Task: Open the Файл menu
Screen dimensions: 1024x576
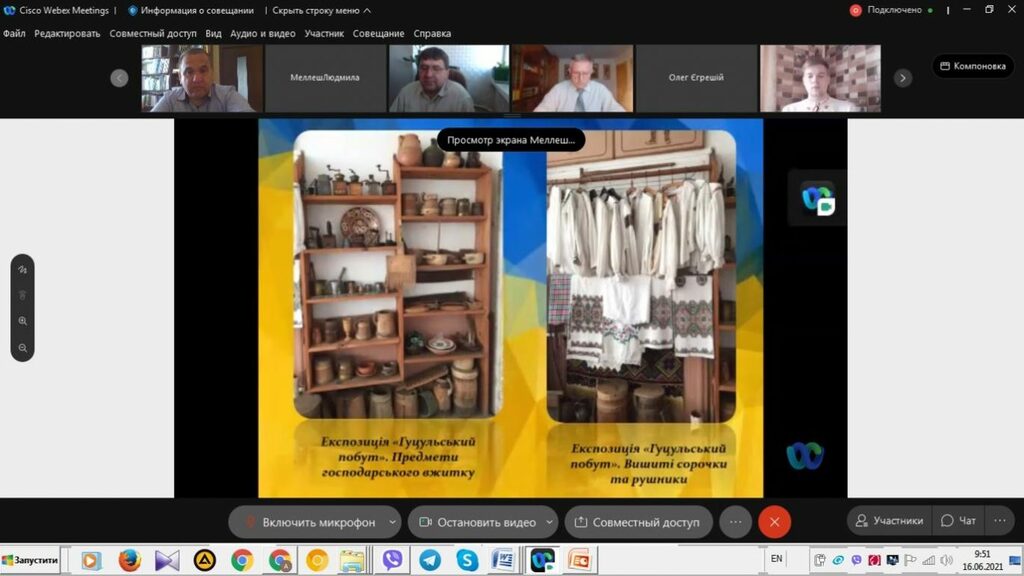Action: 14,33
